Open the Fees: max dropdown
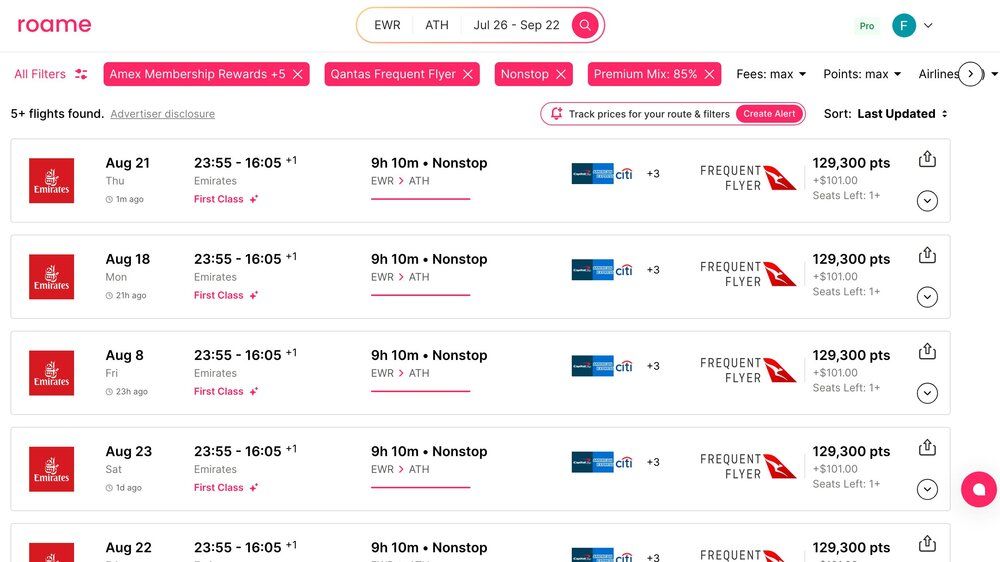Image resolution: width=1000 pixels, height=562 pixels. click(x=771, y=74)
